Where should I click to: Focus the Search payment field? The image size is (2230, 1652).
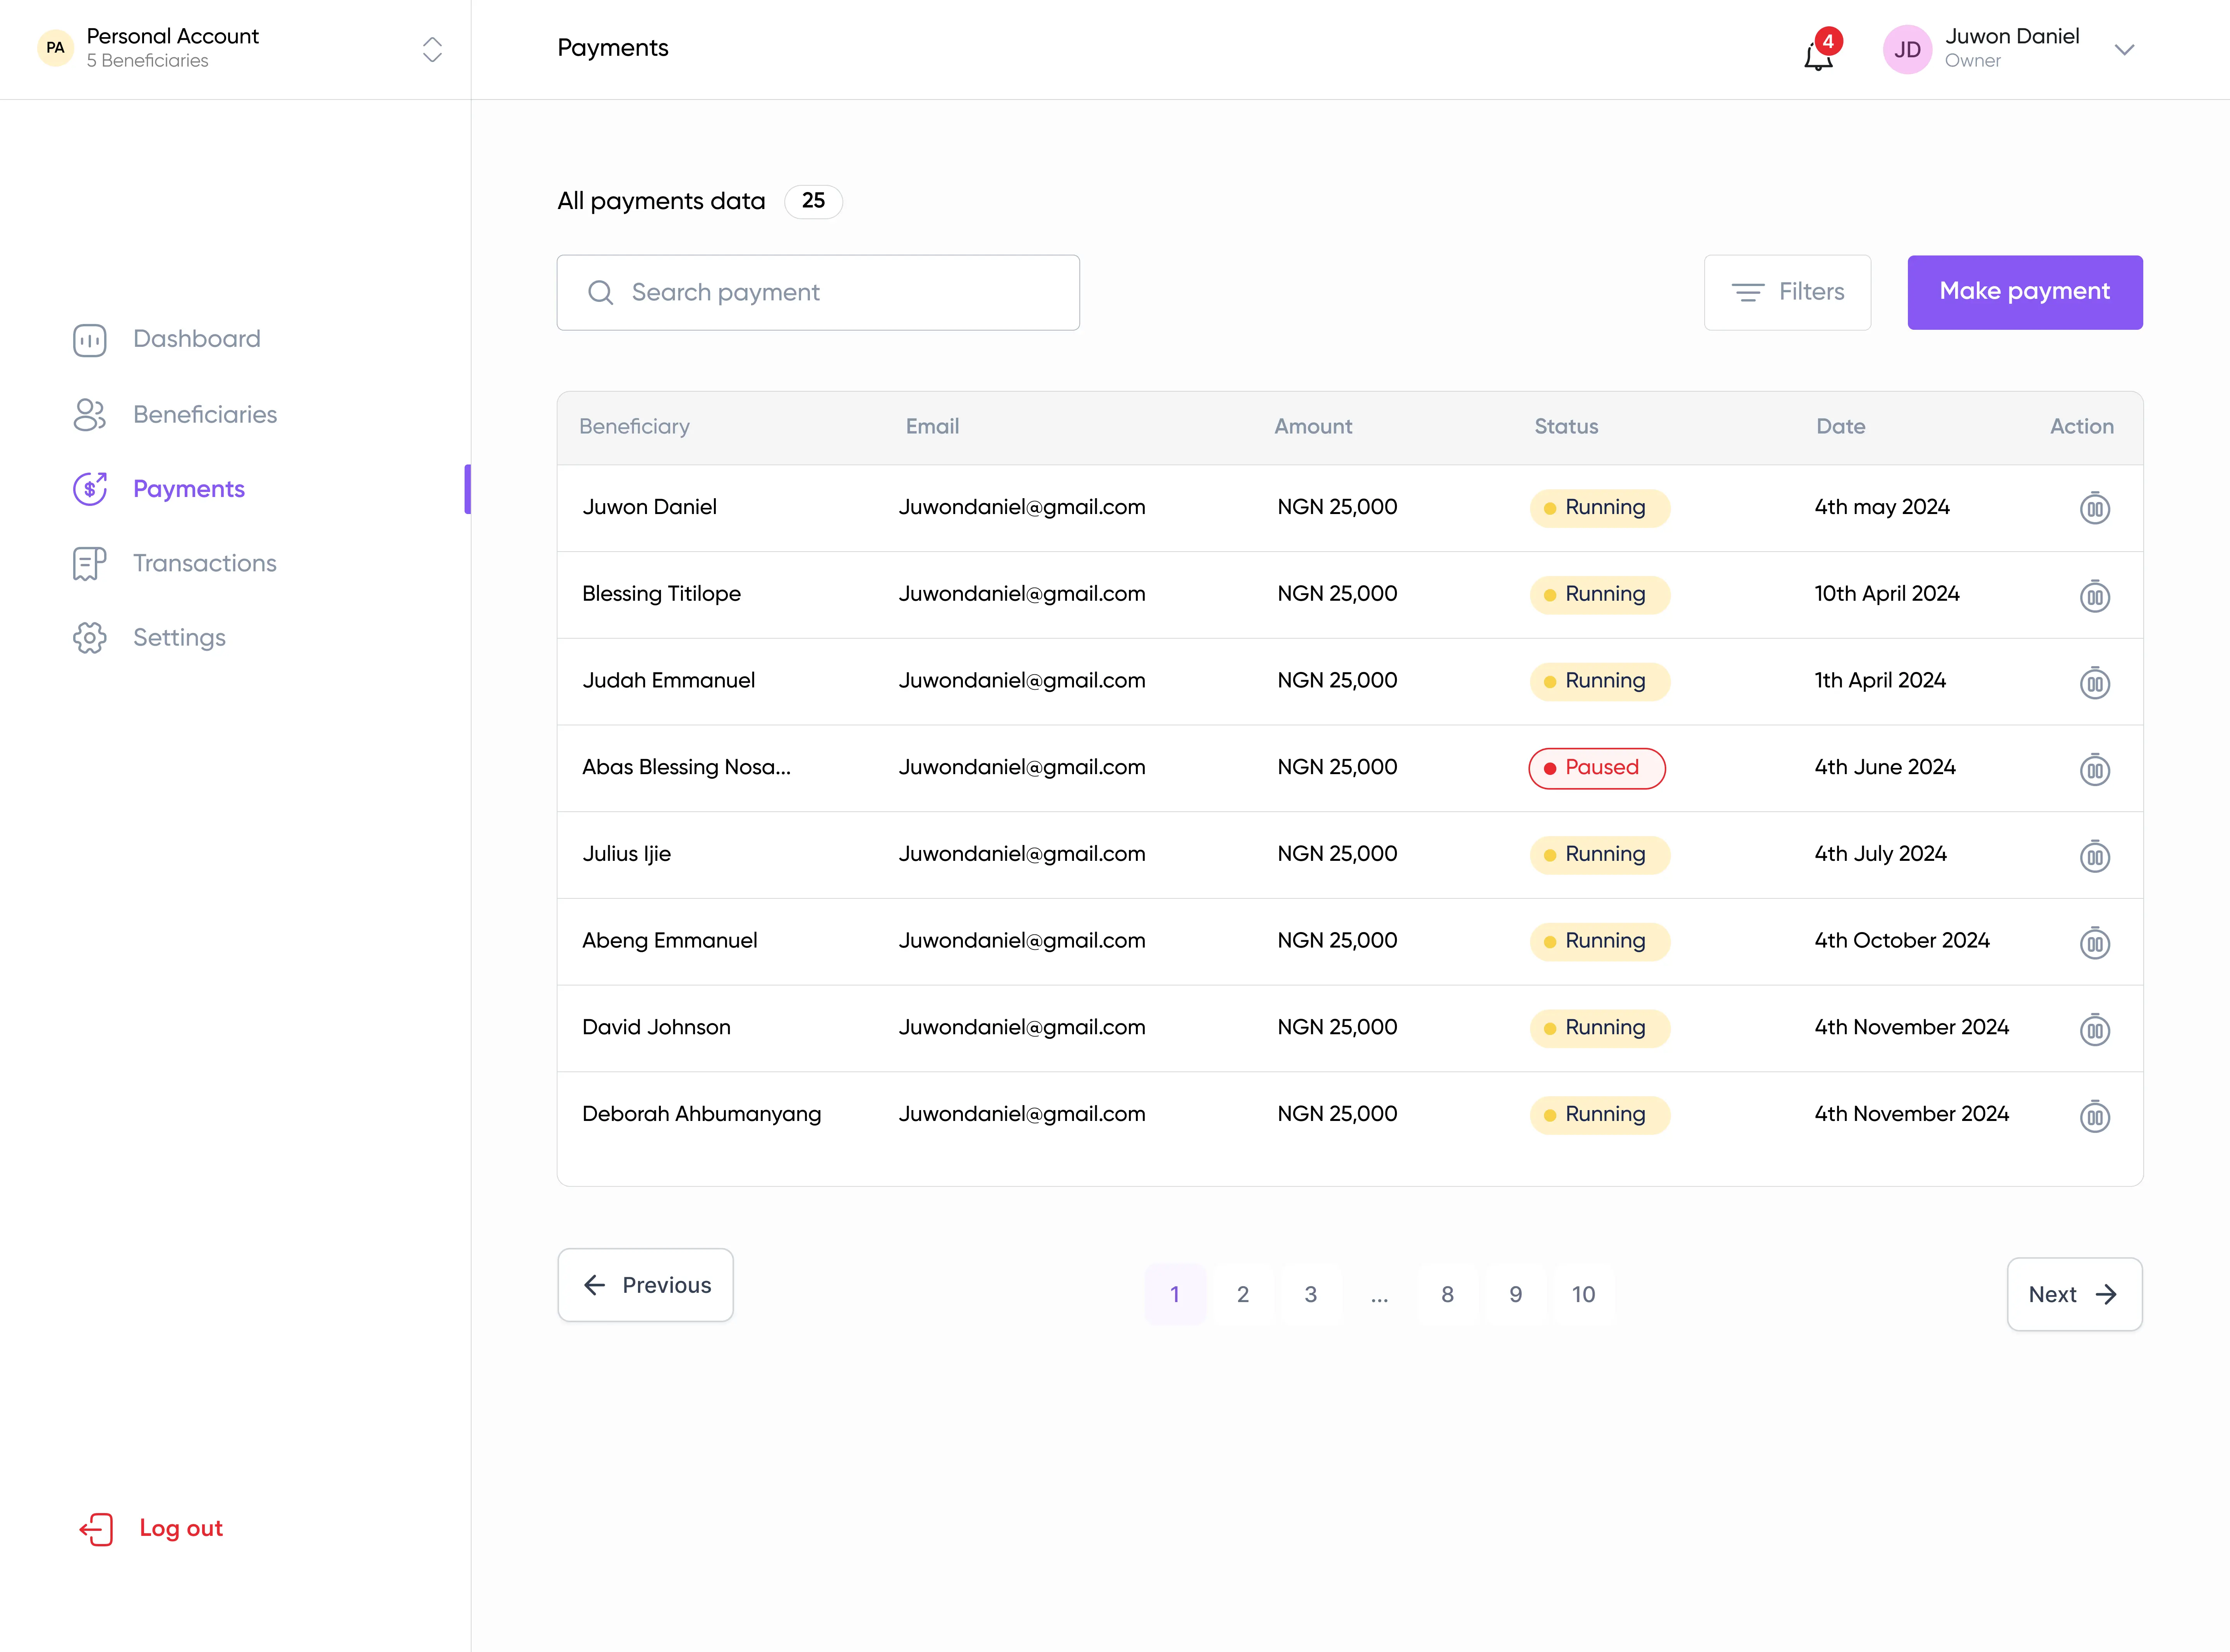point(818,292)
